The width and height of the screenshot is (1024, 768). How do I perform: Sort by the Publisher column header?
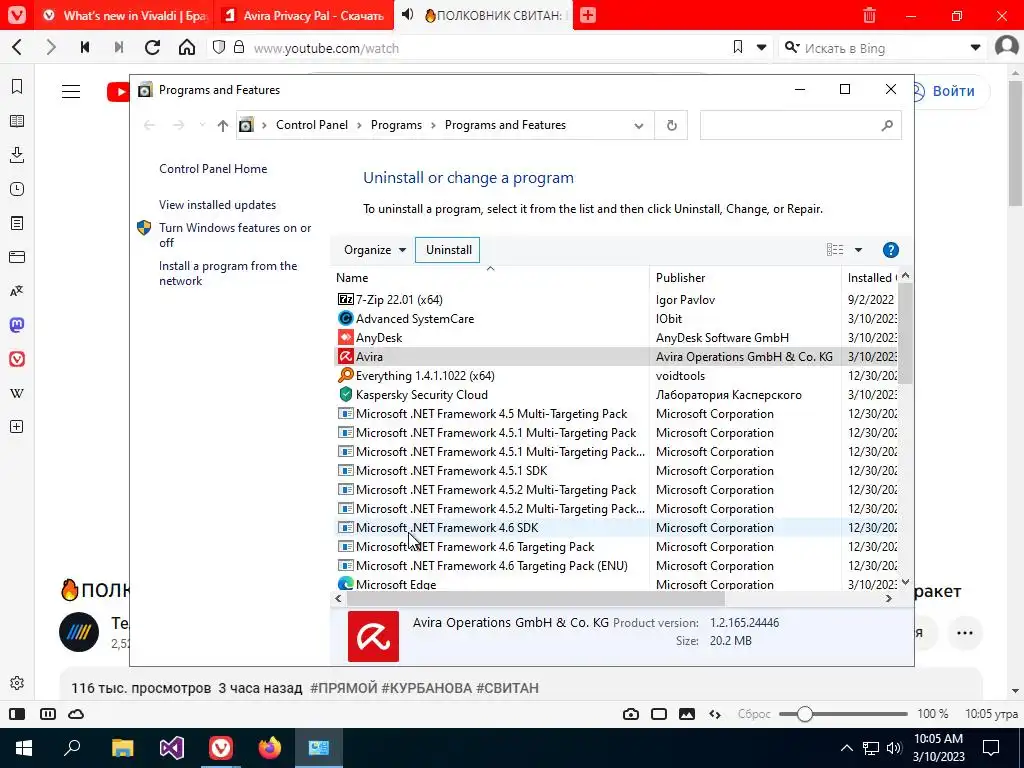(x=745, y=278)
